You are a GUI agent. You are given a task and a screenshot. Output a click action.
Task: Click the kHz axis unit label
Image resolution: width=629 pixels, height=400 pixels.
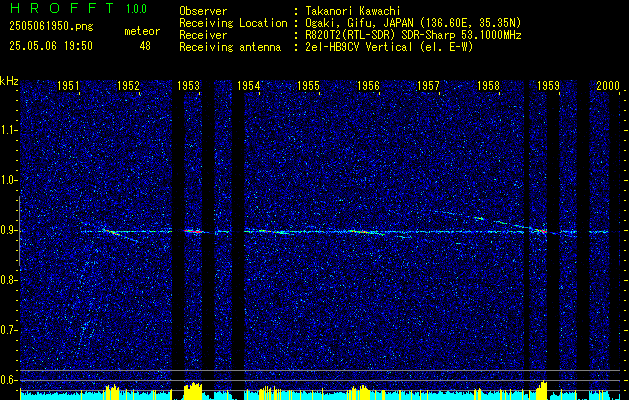pyautogui.click(x=9, y=81)
